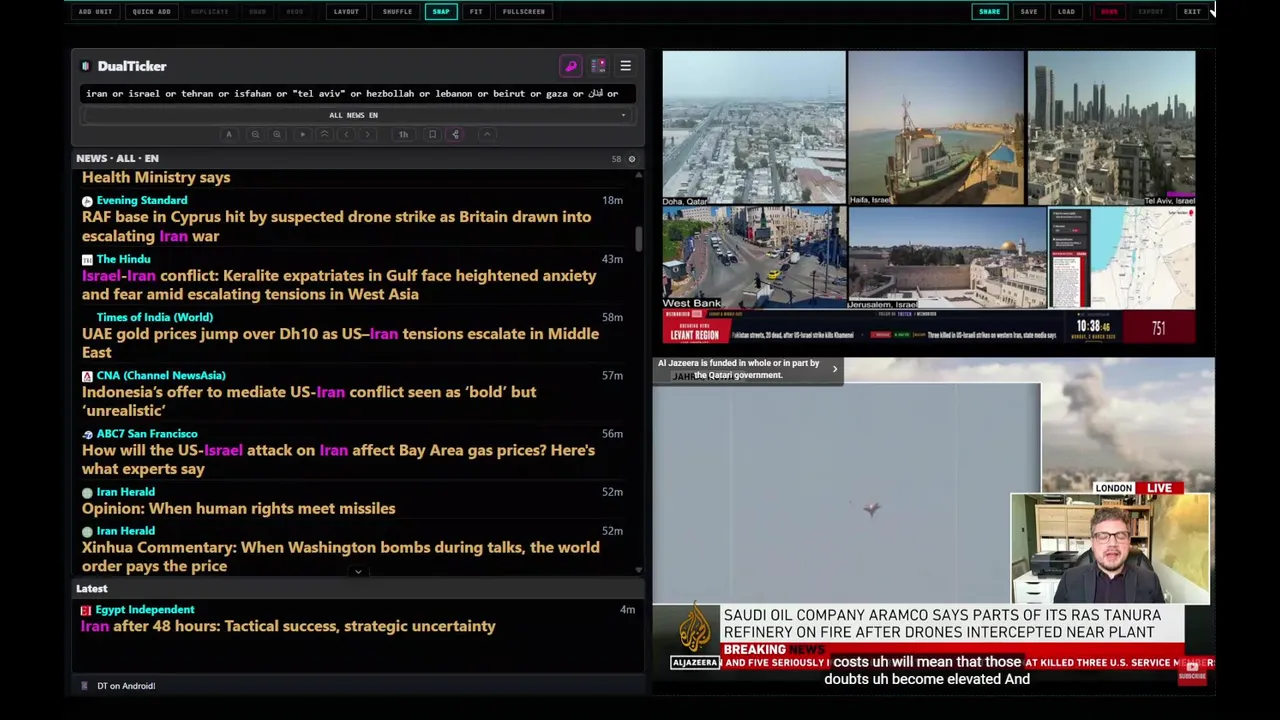Click the ADD UNIT button
Viewport: 1280px width, 720px height.
pos(95,12)
